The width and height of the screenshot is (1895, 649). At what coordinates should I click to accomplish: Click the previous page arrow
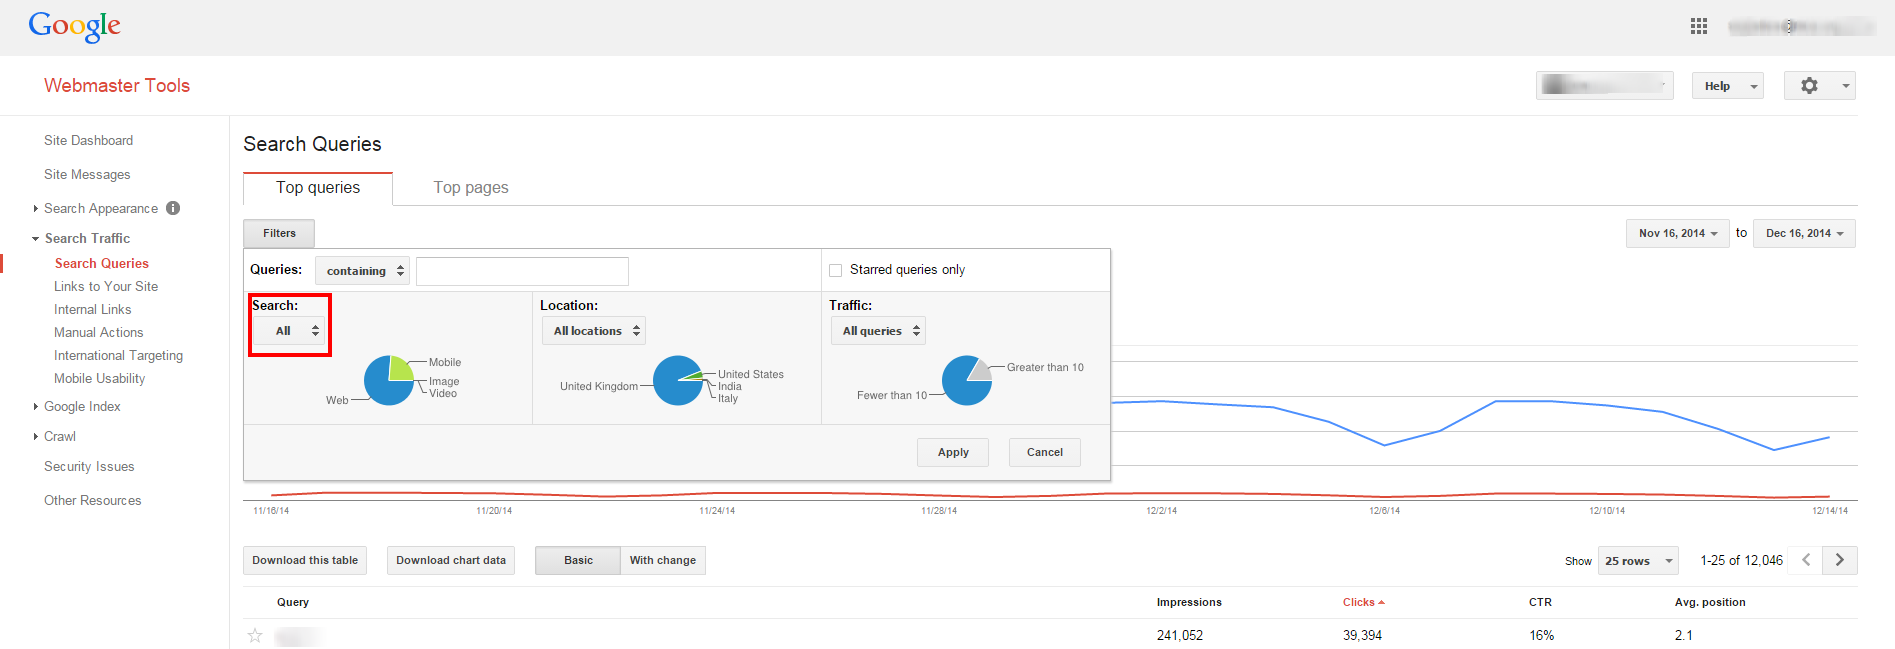click(1806, 560)
